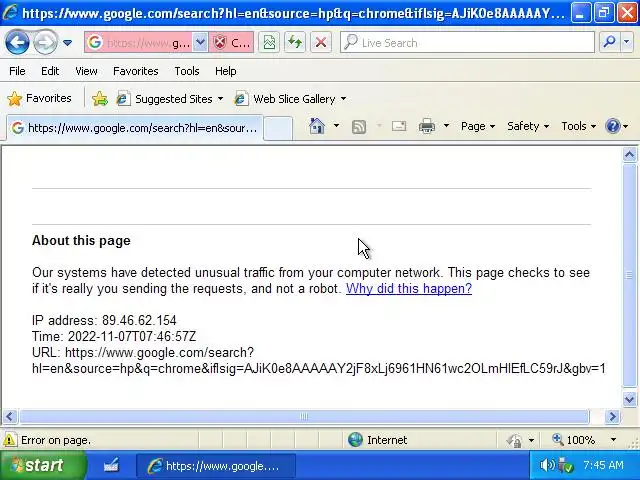Click the 'About this page' heading

(x=81, y=240)
